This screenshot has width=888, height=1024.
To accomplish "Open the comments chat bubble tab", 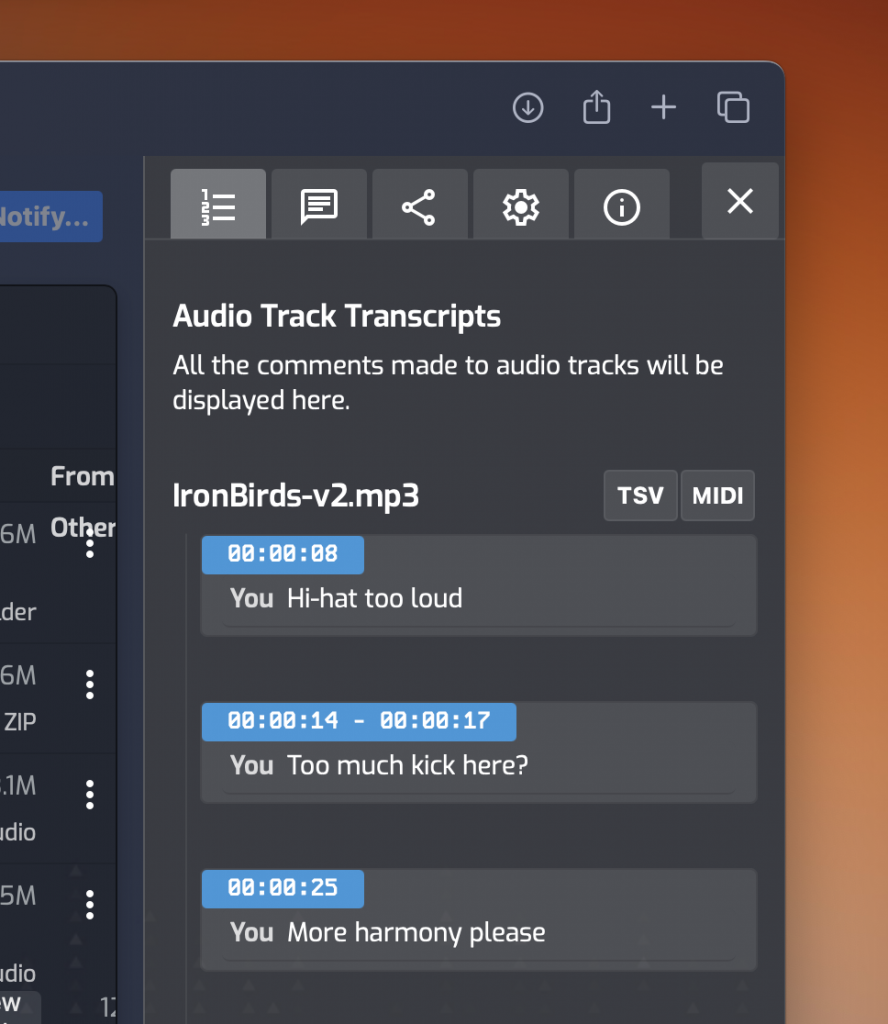I will (x=319, y=205).
